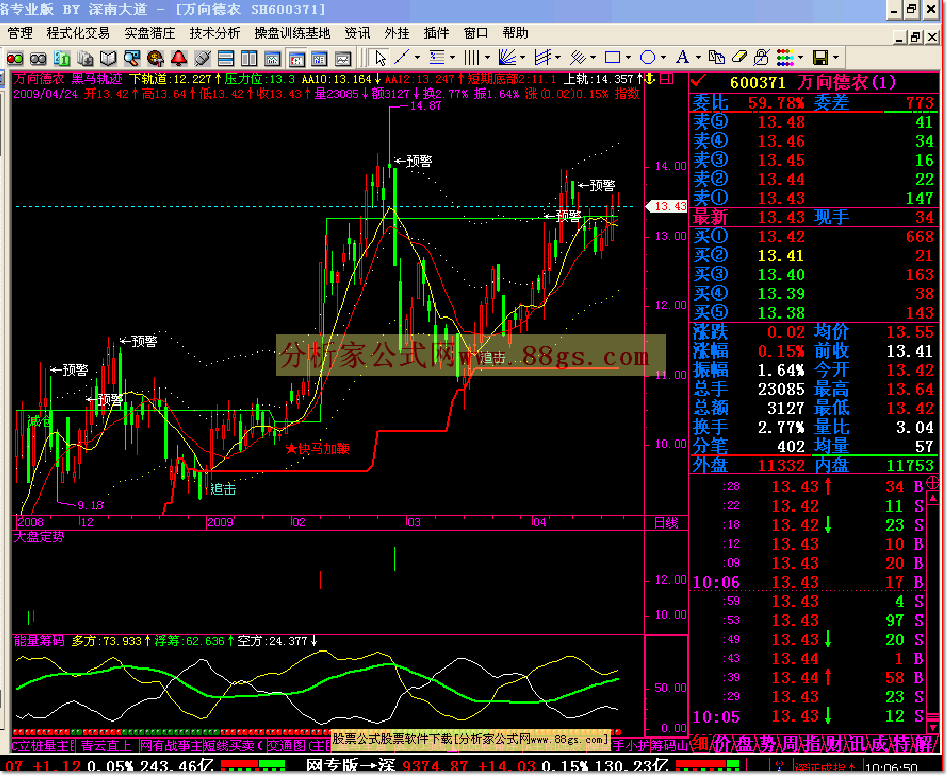950x777 pixels.
Task: Select the rectangle drawing tool
Action: pos(613,58)
